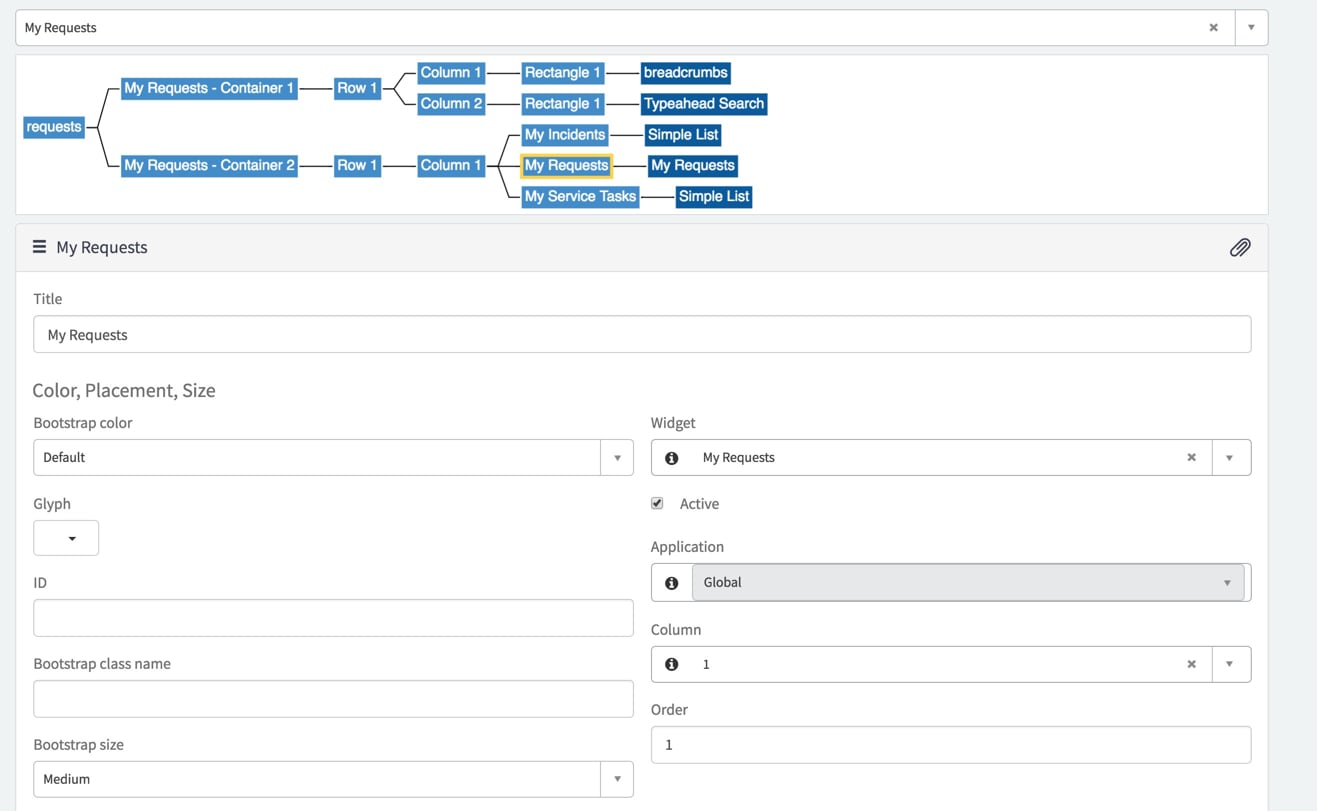Click the Color, Placement, Size section heading

point(124,390)
